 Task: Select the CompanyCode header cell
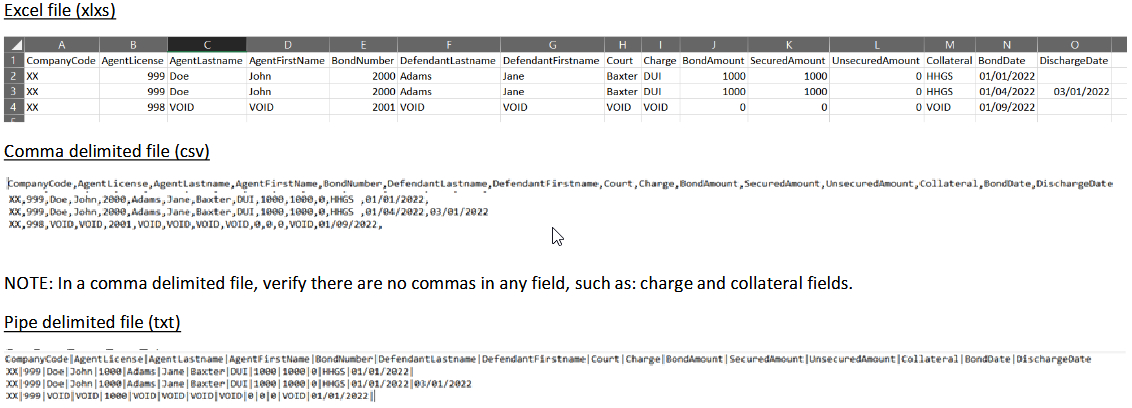pyautogui.click(x=61, y=61)
